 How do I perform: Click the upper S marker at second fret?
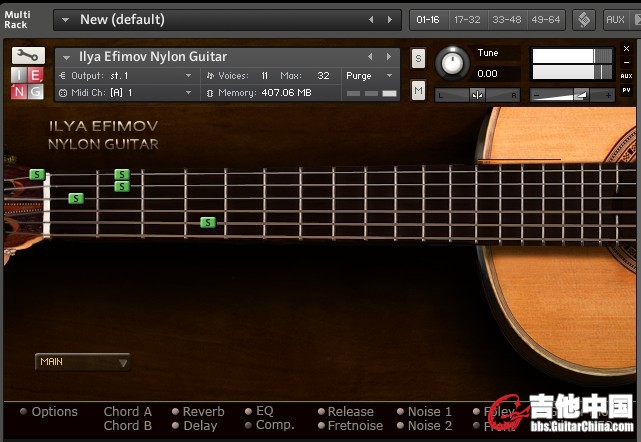coord(122,175)
